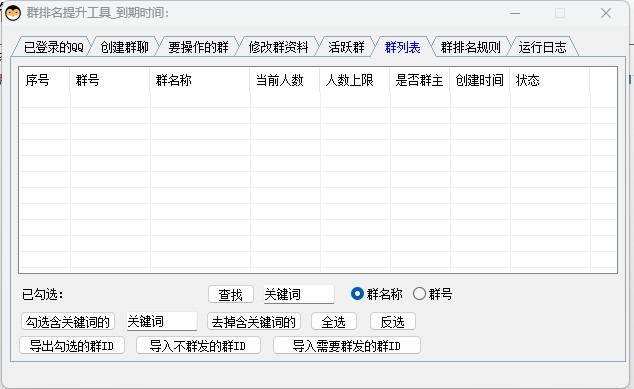
Task: Click 导入不群发的群ID button
Action: [198, 345]
